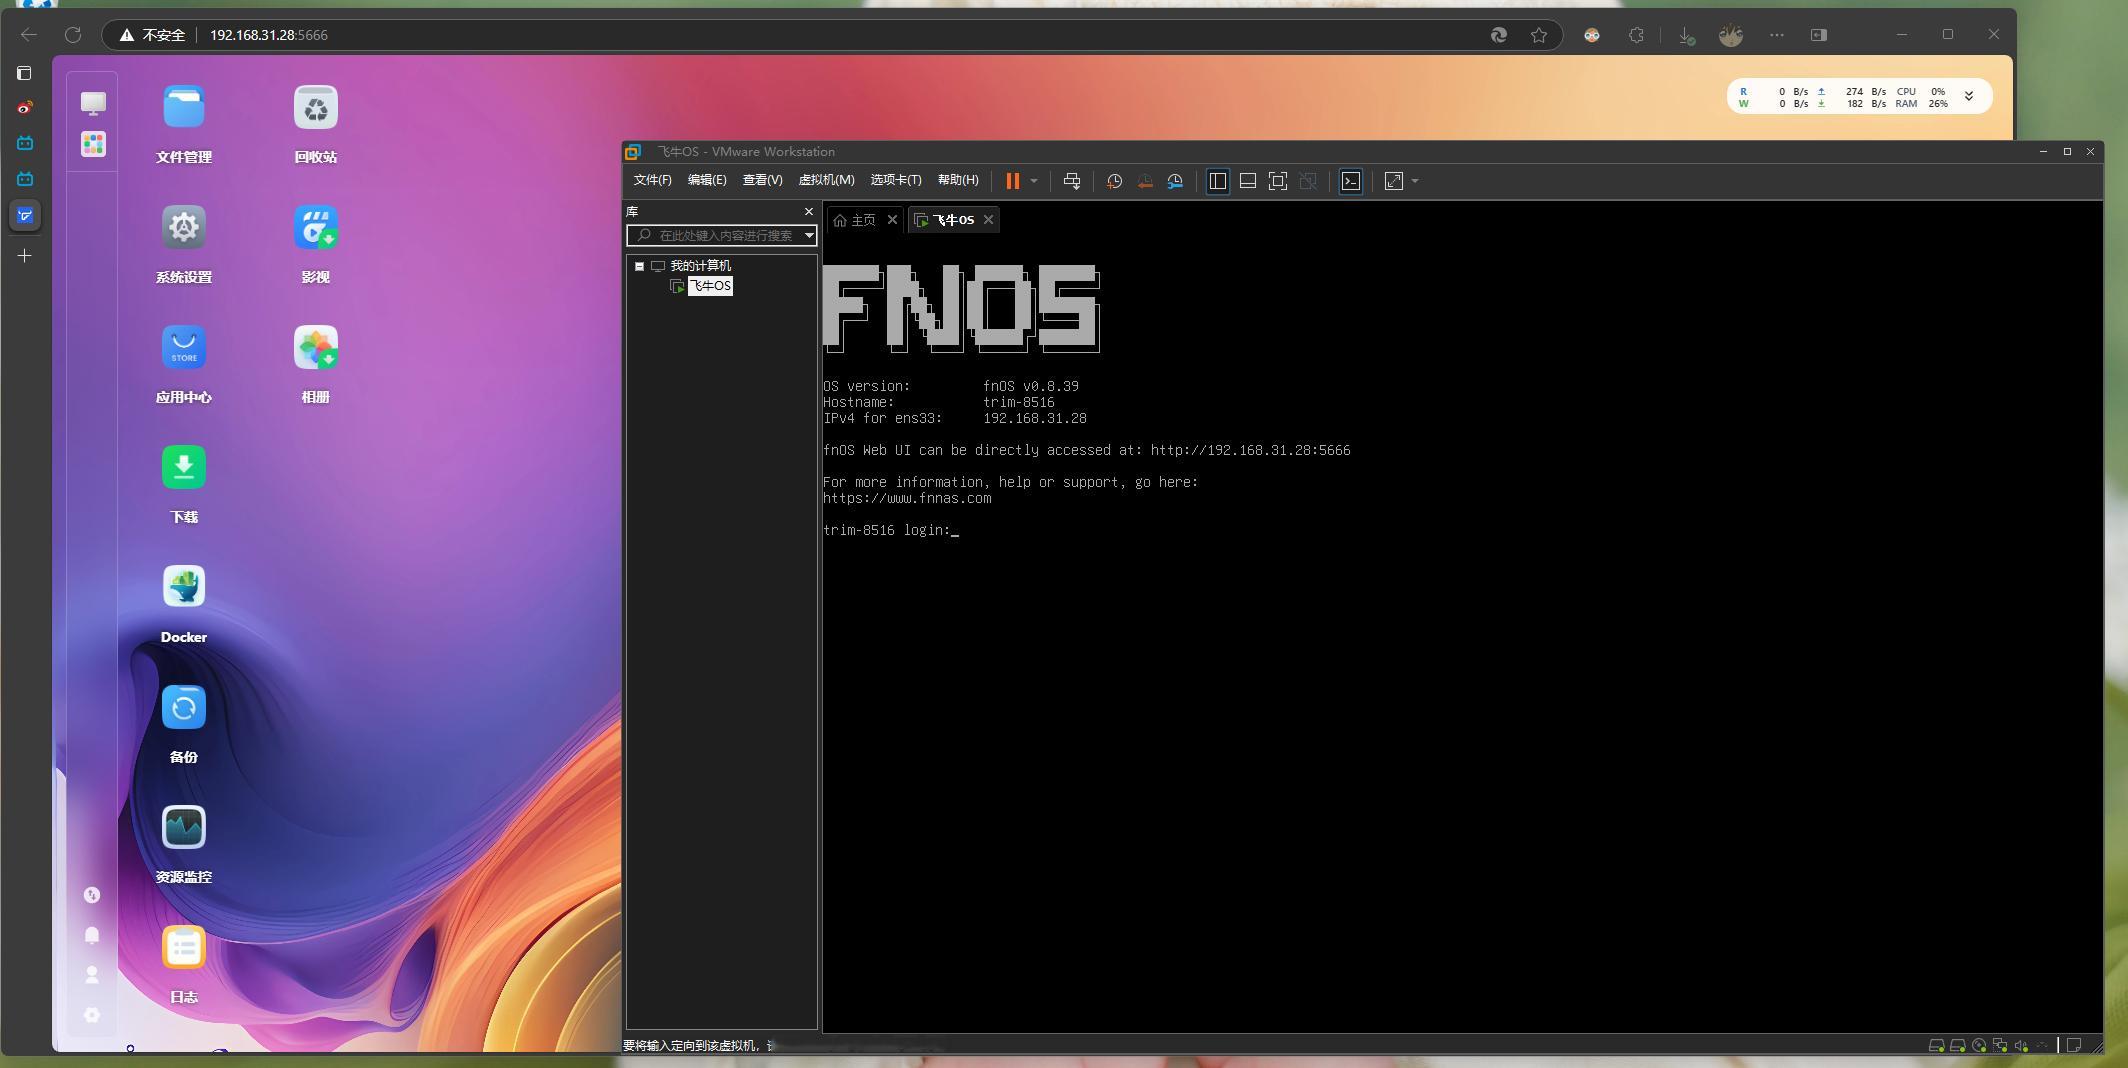This screenshot has width=2128, height=1068.
Task: Open the 帮助(H) menu
Action: pyautogui.click(x=958, y=180)
